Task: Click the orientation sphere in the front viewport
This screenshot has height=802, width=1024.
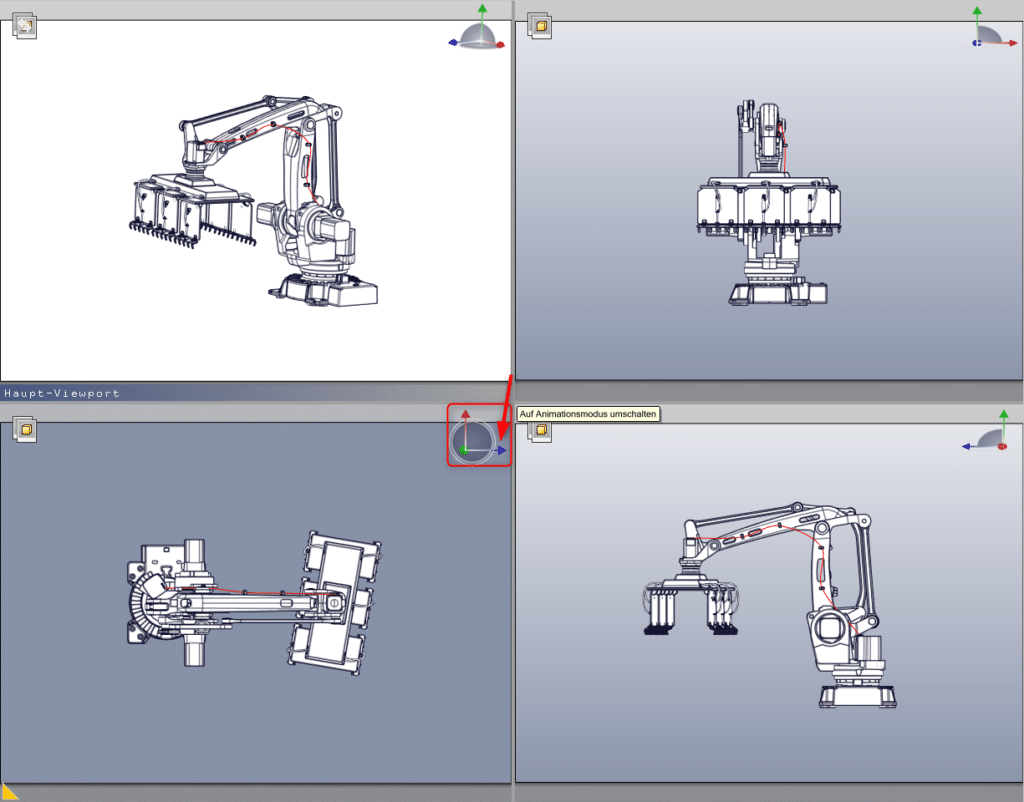Action: 985,35
